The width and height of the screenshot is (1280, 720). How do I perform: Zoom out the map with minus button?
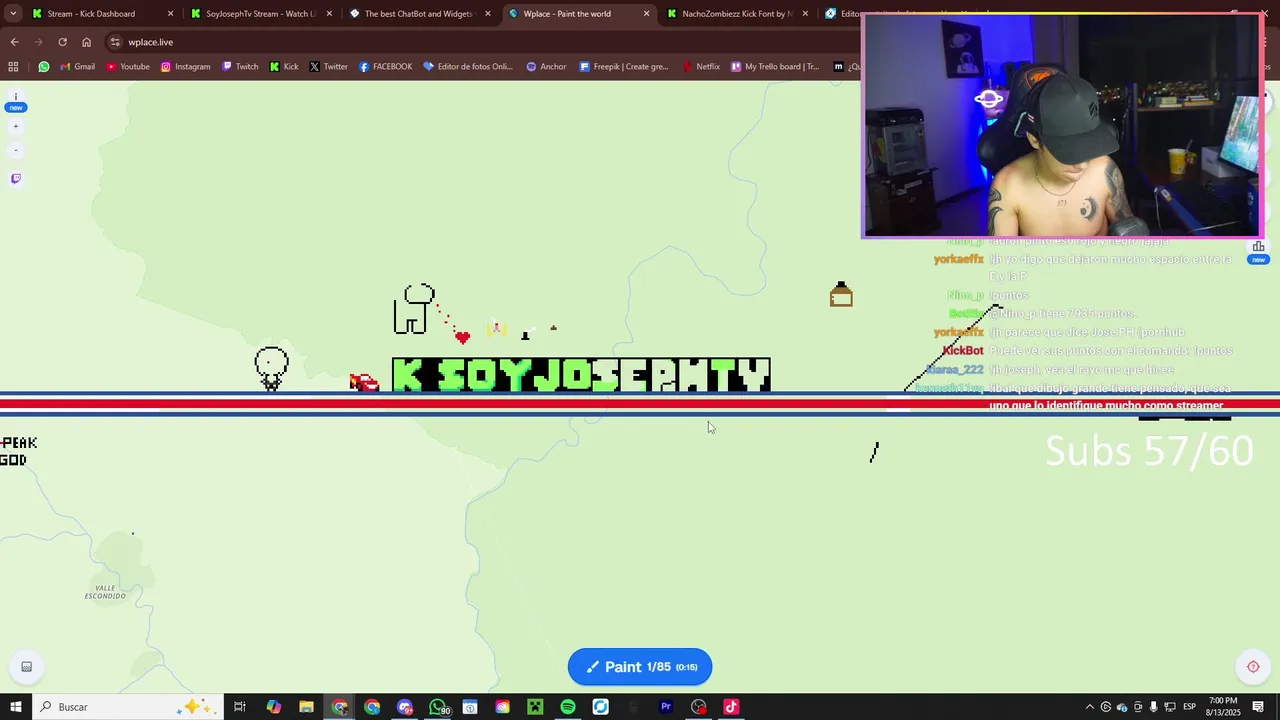(x=15, y=151)
